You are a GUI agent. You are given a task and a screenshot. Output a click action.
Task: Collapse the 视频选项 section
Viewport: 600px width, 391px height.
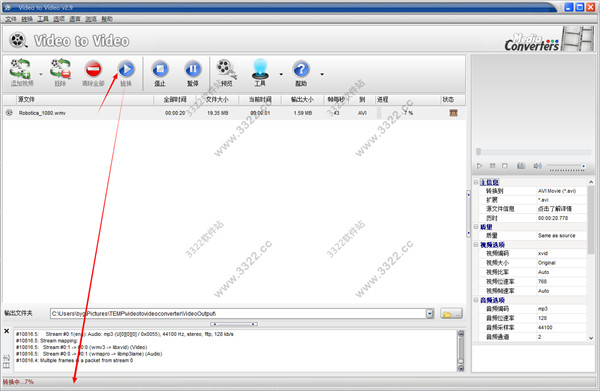click(x=476, y=245)
